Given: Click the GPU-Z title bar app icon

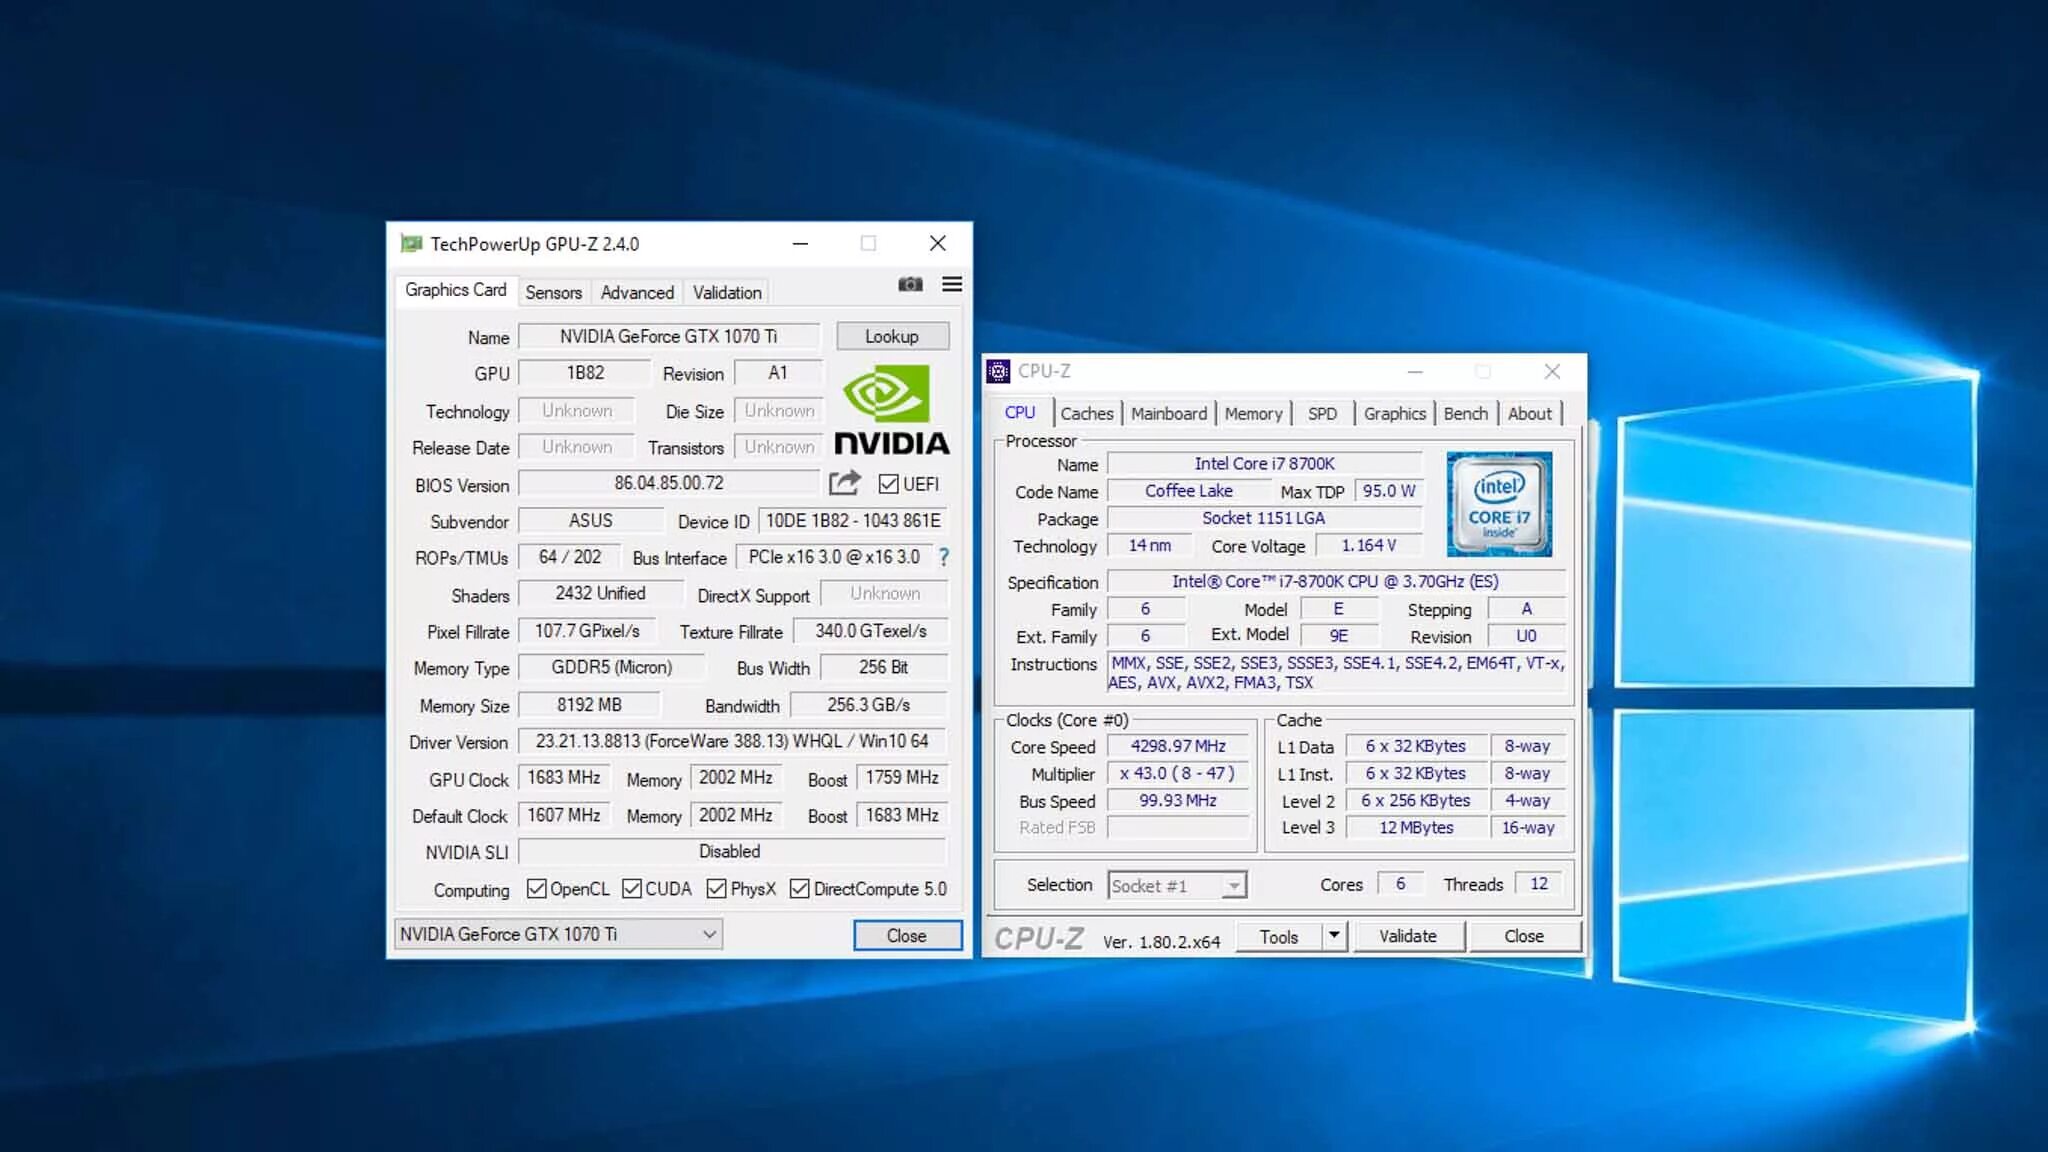Looking at the screenshot, I should point(411,243).
